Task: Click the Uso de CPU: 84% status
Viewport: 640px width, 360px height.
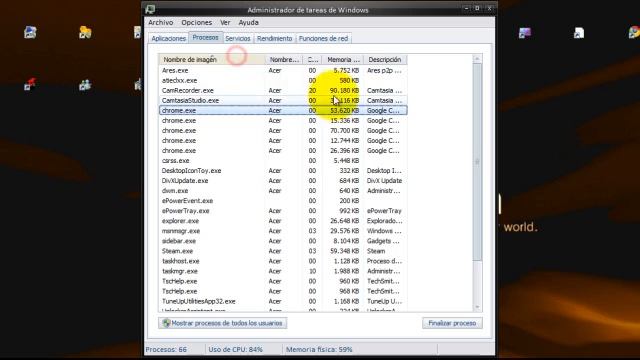Action: click(x=236, y=349)
